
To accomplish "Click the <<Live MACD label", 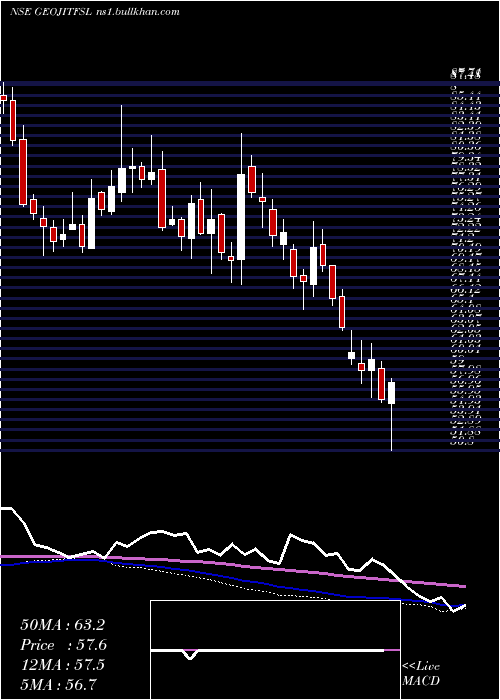I will click(x=421, y=673).
